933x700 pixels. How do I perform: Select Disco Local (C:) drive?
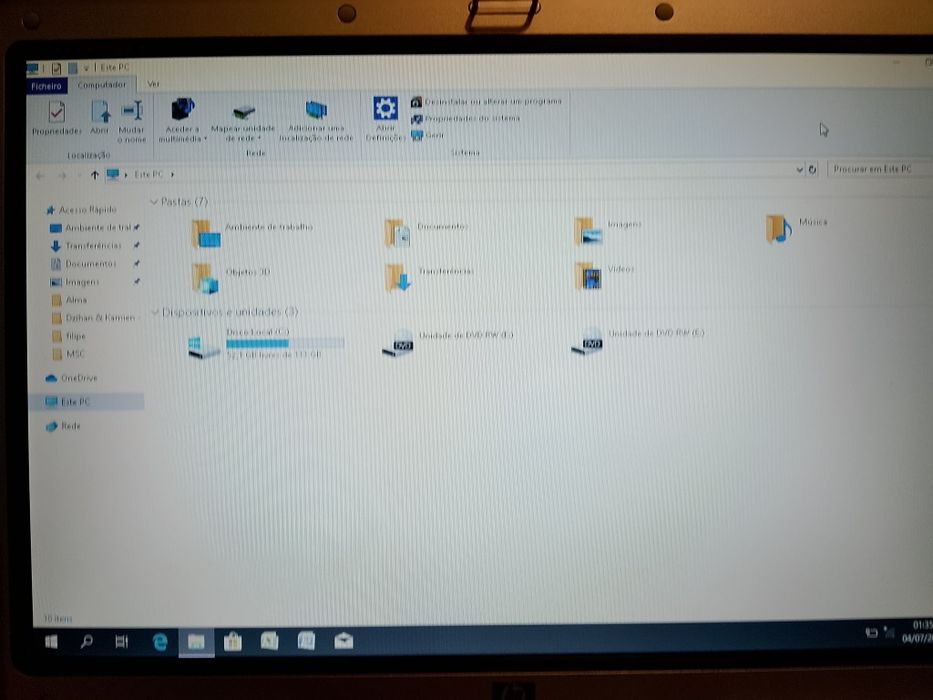[266, 343]
